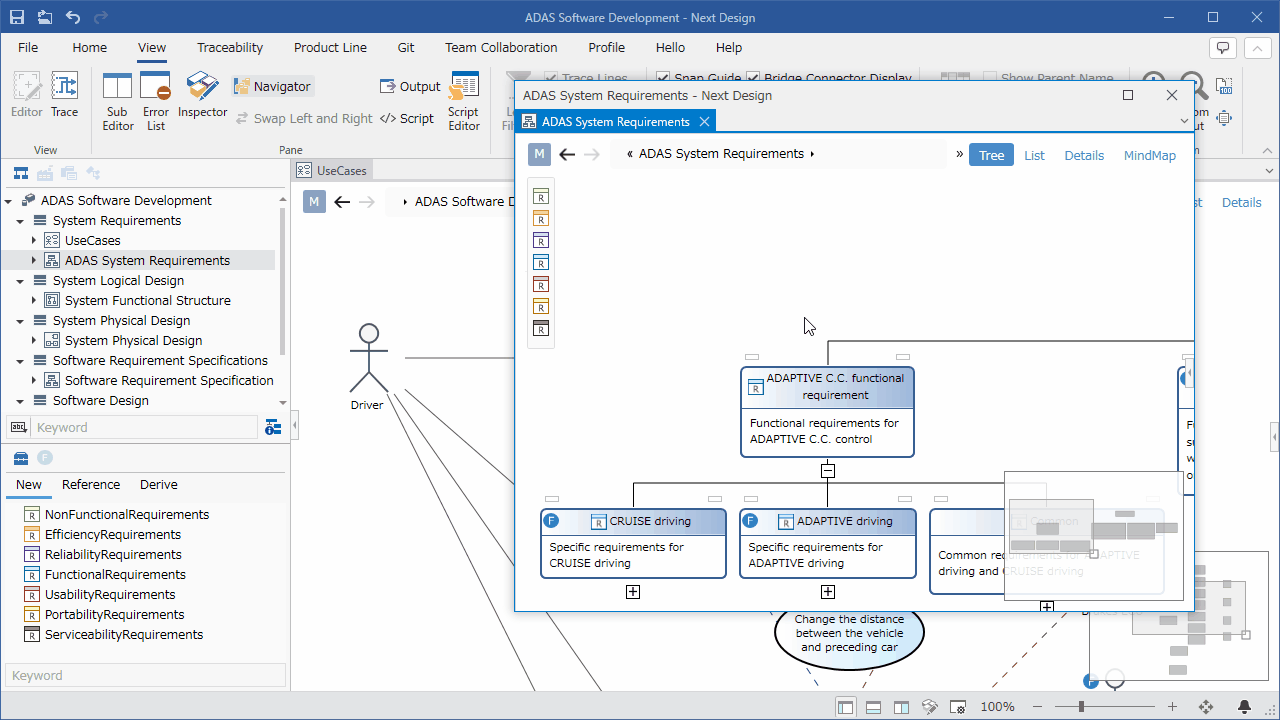Undo the last action
The width and height of the screenshot is (1280, 720).
72,17
